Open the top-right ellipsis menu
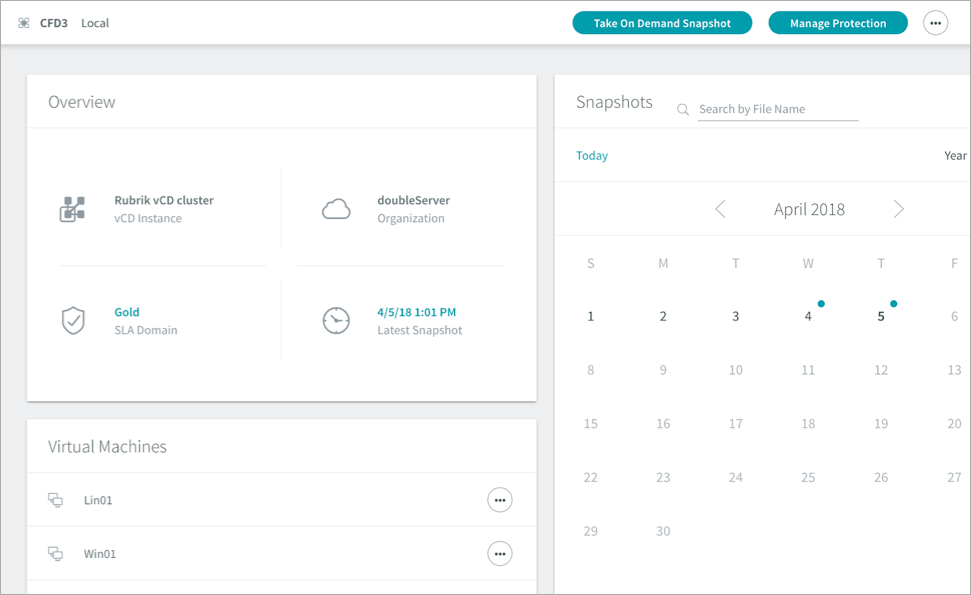 935,23
